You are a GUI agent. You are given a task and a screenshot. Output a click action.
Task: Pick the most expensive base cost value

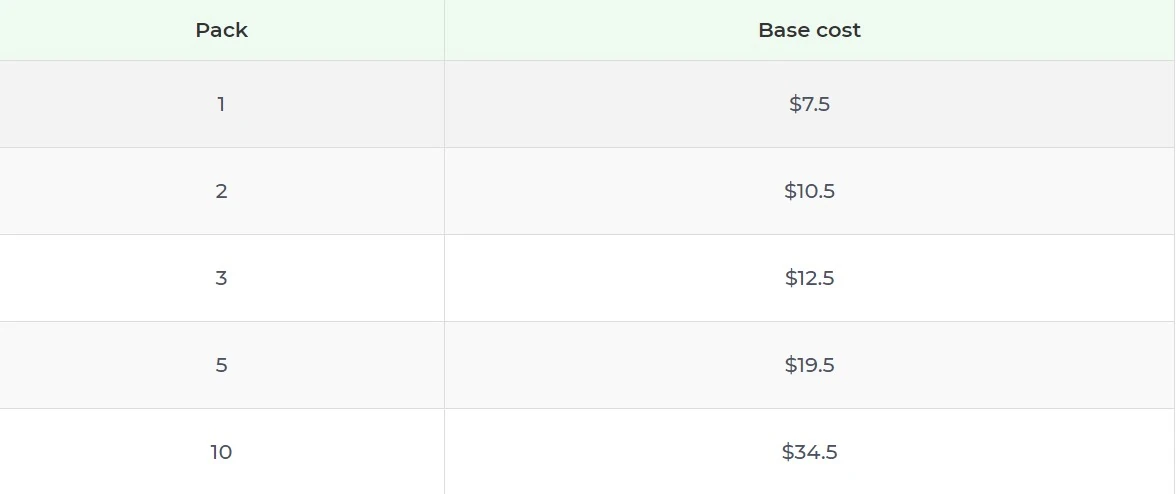point(809,452)
